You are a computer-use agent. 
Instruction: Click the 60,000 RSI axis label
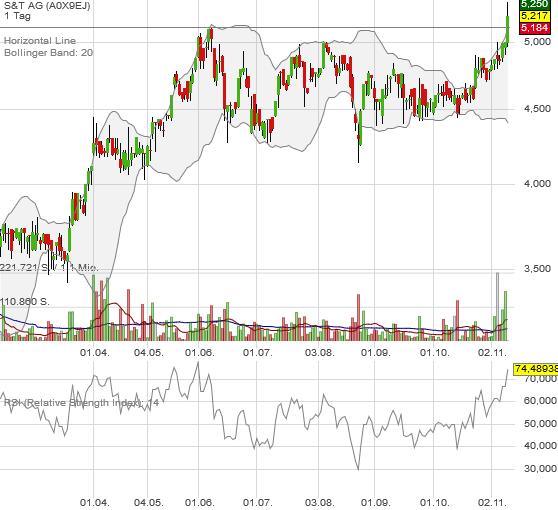[540, 401]
